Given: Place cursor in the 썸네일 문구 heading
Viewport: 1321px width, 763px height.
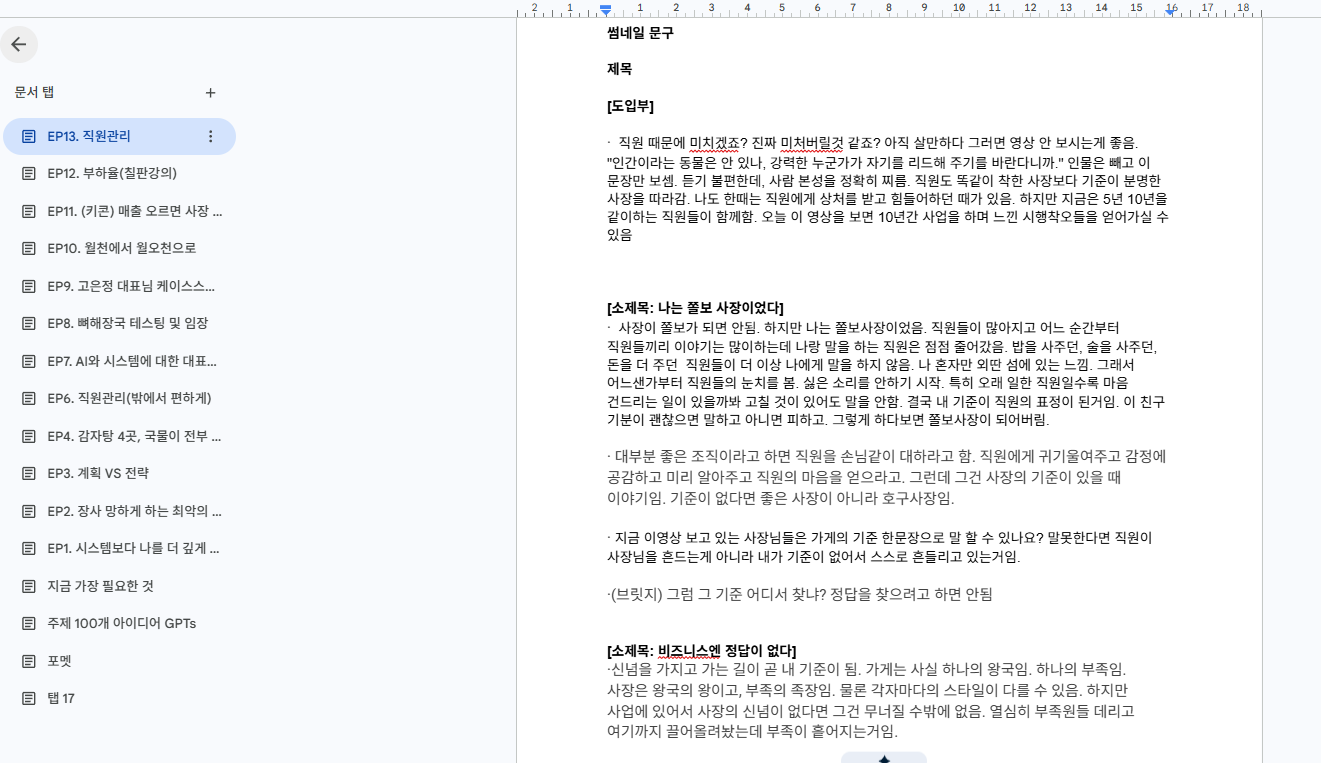Looking at the screenshot, I should pyautogui.click(x=640, y=33).
